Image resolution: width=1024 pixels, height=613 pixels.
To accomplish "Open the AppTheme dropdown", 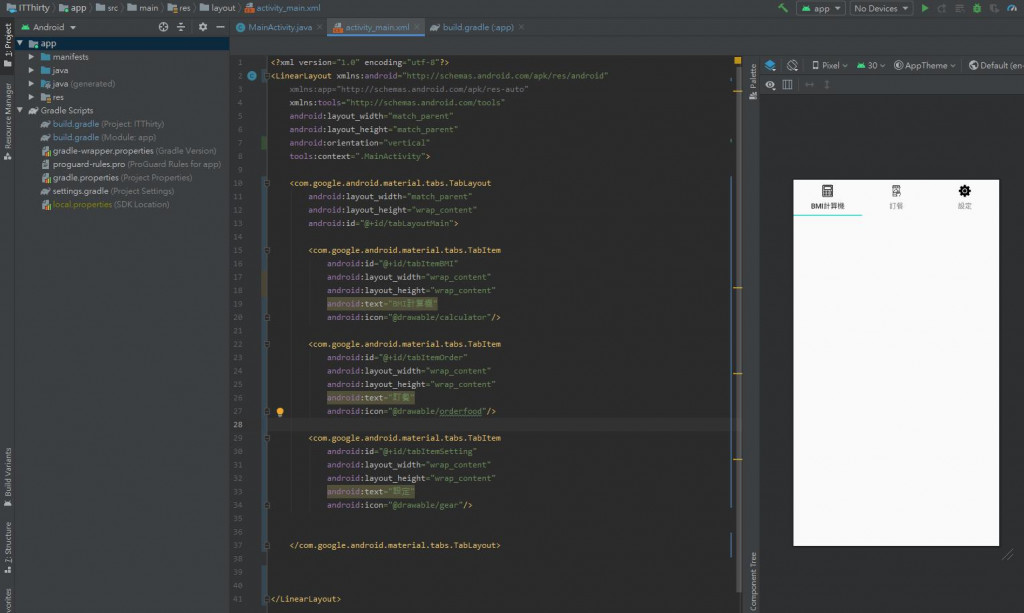I will [x=924, y=65].
